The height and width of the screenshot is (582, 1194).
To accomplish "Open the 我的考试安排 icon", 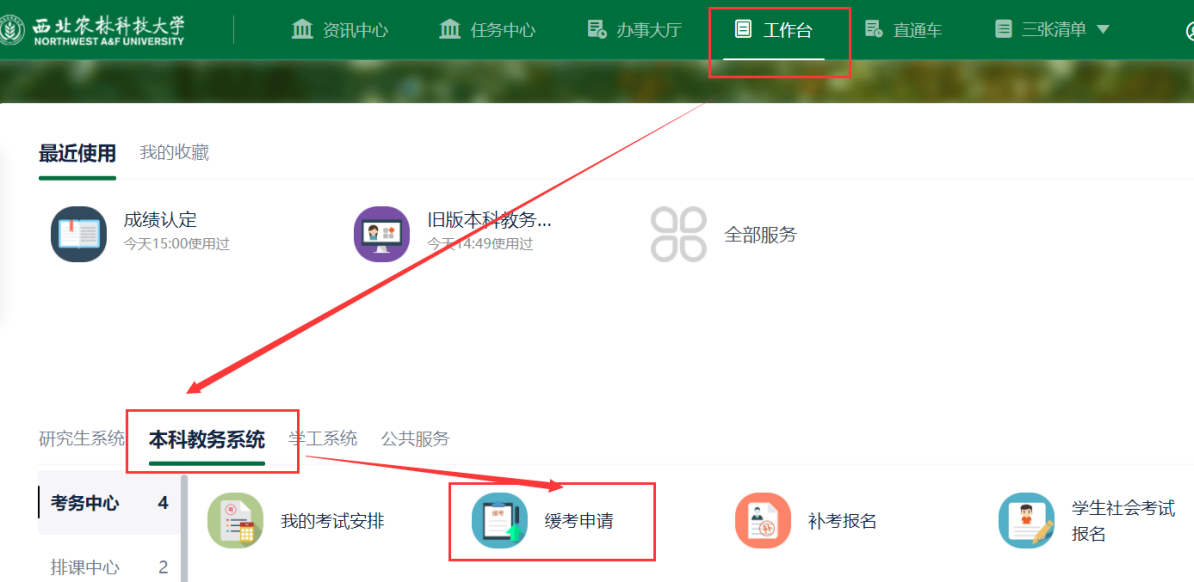I will click(x=235, y=521).
